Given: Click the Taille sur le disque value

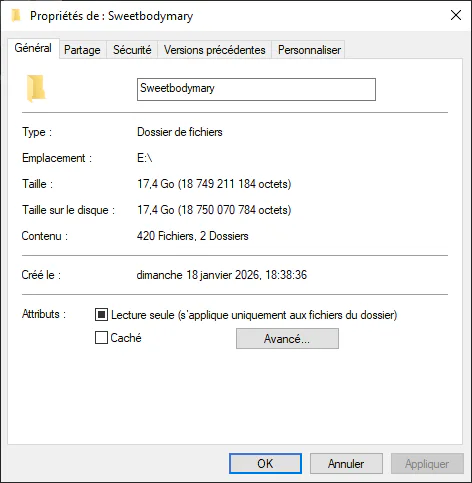Looking at the screenshot, I should [x=214, y=210].
